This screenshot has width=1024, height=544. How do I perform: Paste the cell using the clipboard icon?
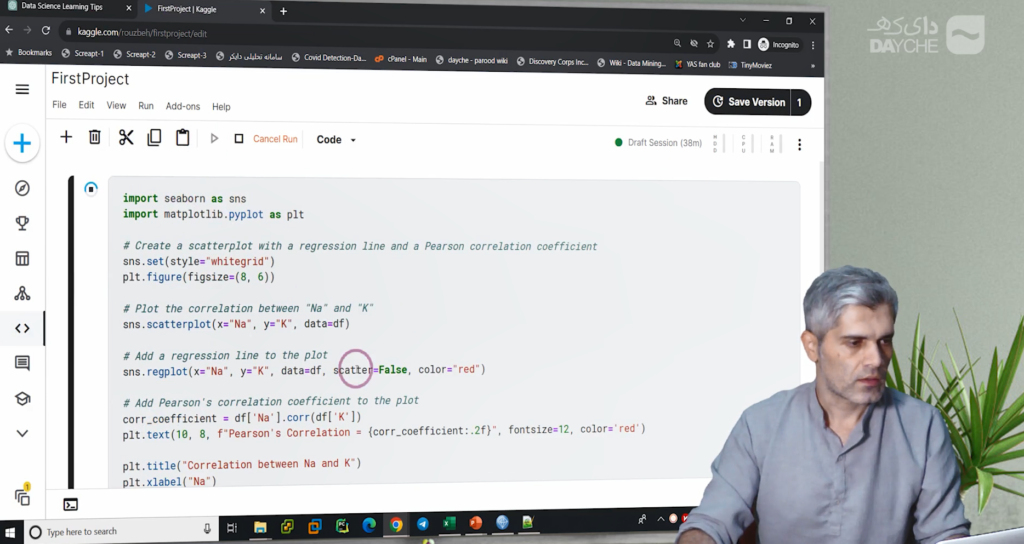pos(183,138)
